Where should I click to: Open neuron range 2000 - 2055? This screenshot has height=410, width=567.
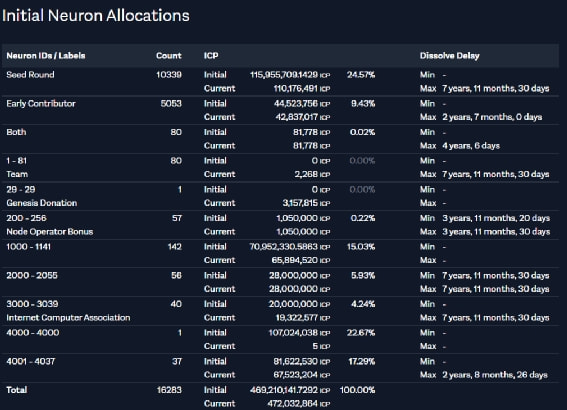pyautogui.click(x=32, y=276)
